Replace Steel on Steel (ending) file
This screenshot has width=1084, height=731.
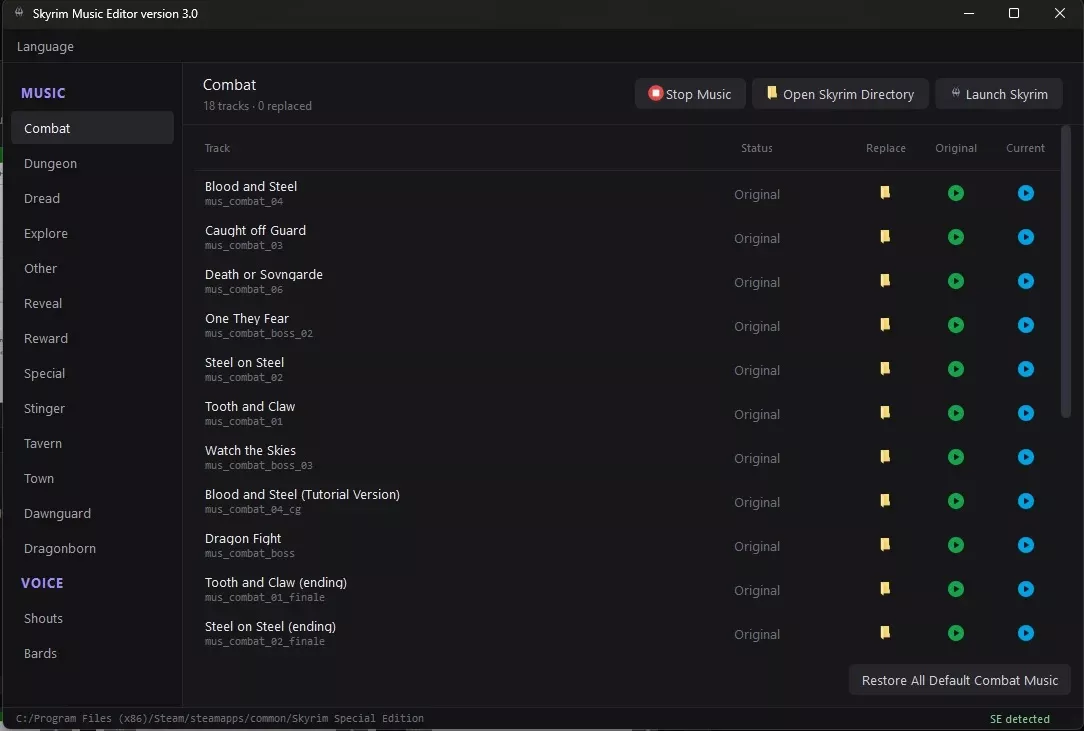[x=885, y=633]
